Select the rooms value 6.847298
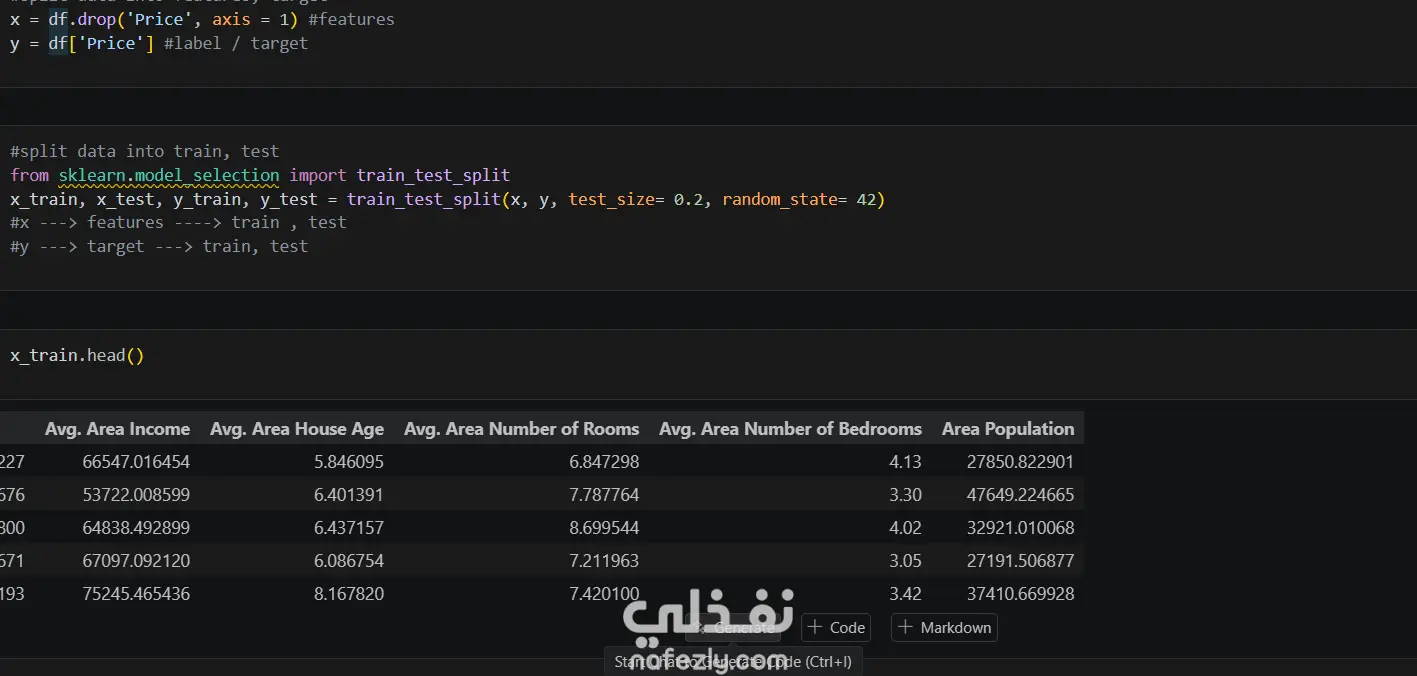 604,462
